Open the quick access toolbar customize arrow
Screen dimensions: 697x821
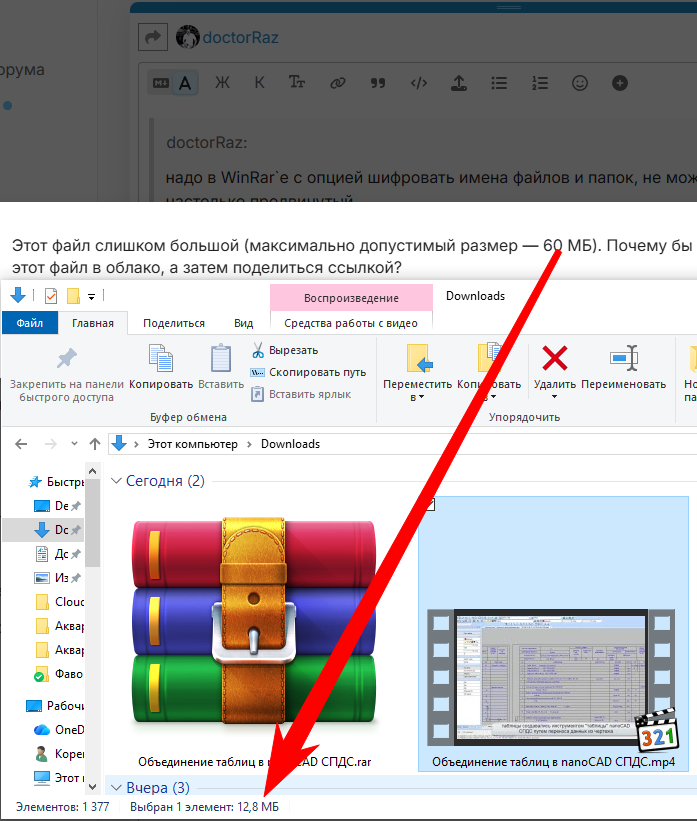92,296
